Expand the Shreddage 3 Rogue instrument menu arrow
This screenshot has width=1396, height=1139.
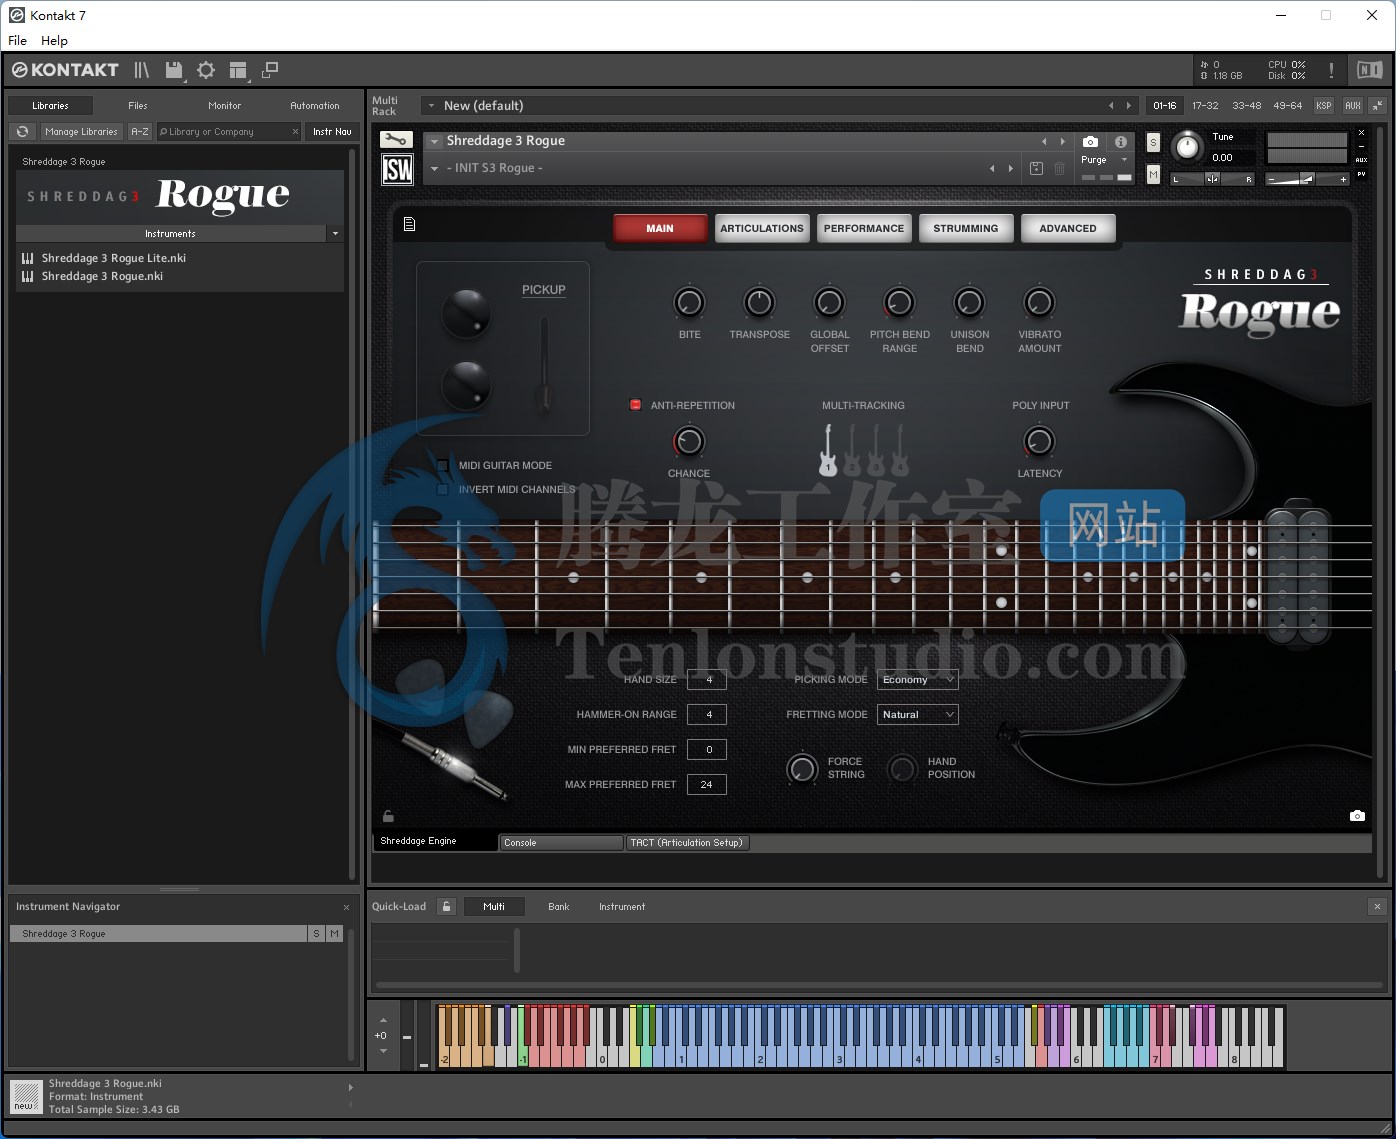coord(435,142)
